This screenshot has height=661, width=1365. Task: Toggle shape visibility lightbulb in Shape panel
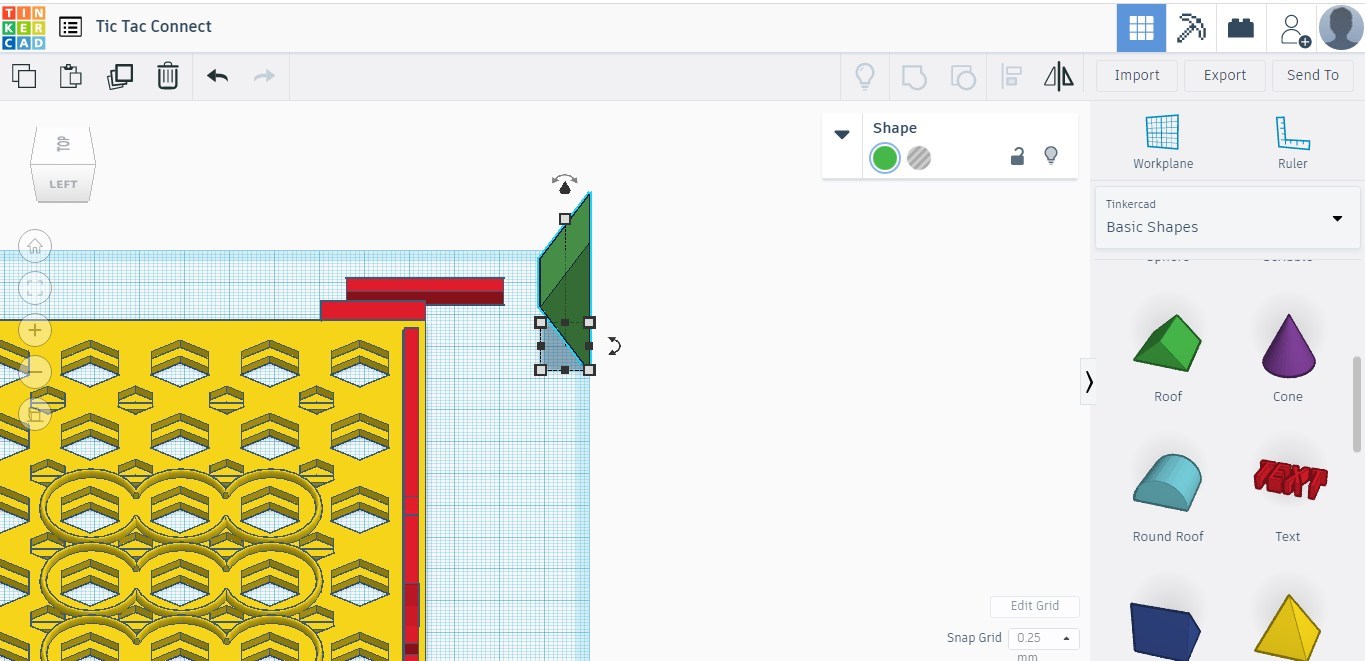[1051, 156]
